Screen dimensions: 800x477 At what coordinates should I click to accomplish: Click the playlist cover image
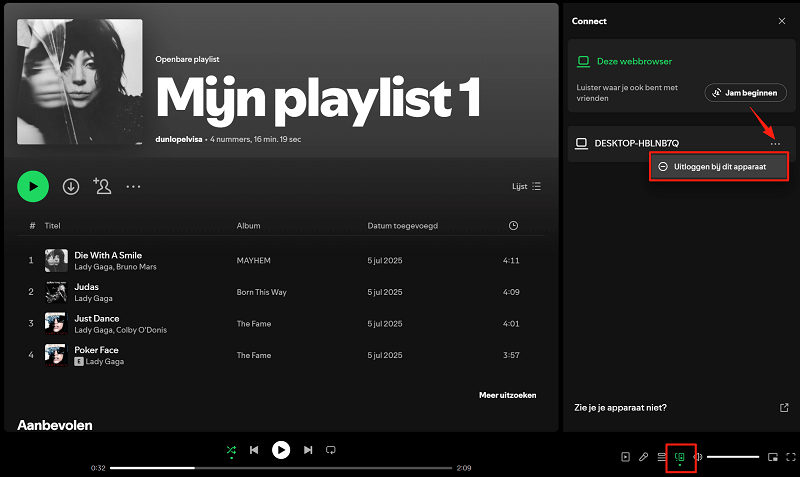tap(80, 82)
